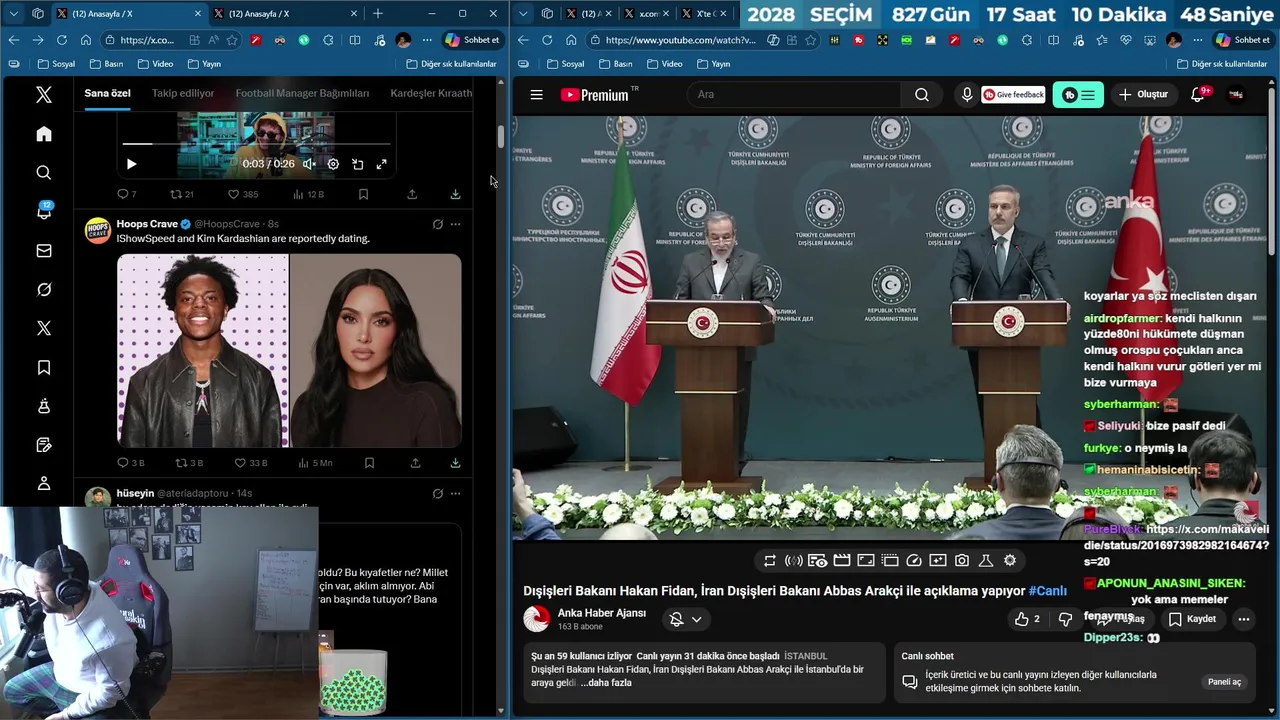The height and width of the screenshot is (720, 1280).
Task: Download media from the Hoops Crave post
Action: coord(455,463)
